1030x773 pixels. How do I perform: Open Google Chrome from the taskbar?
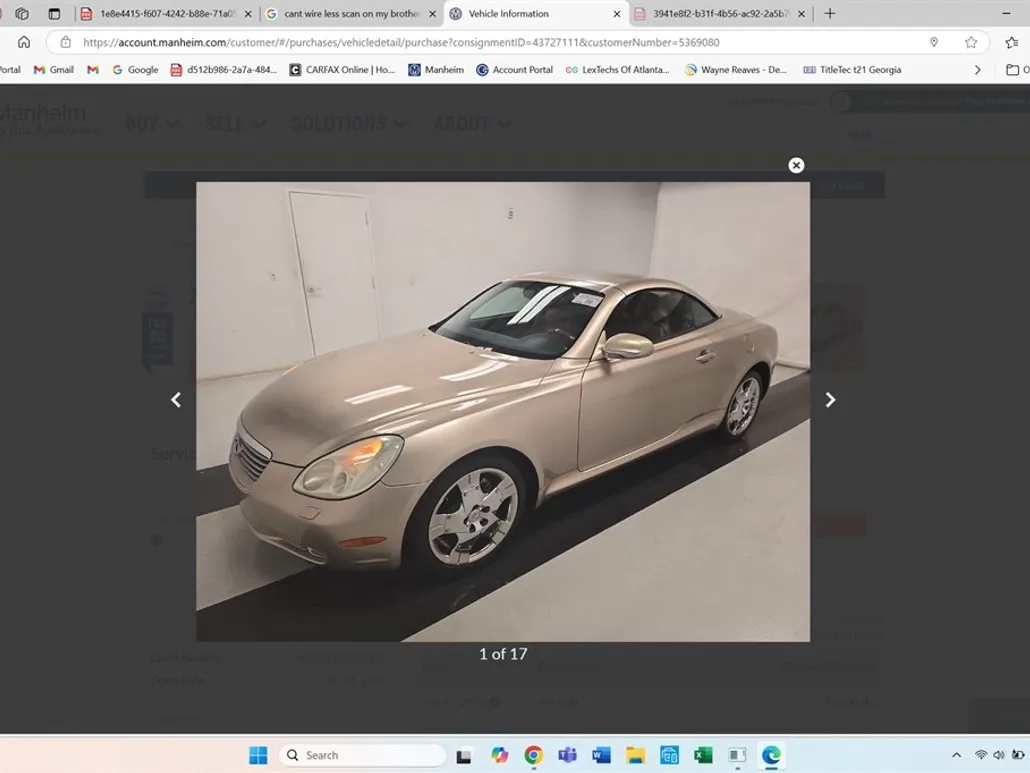[533, 755]
